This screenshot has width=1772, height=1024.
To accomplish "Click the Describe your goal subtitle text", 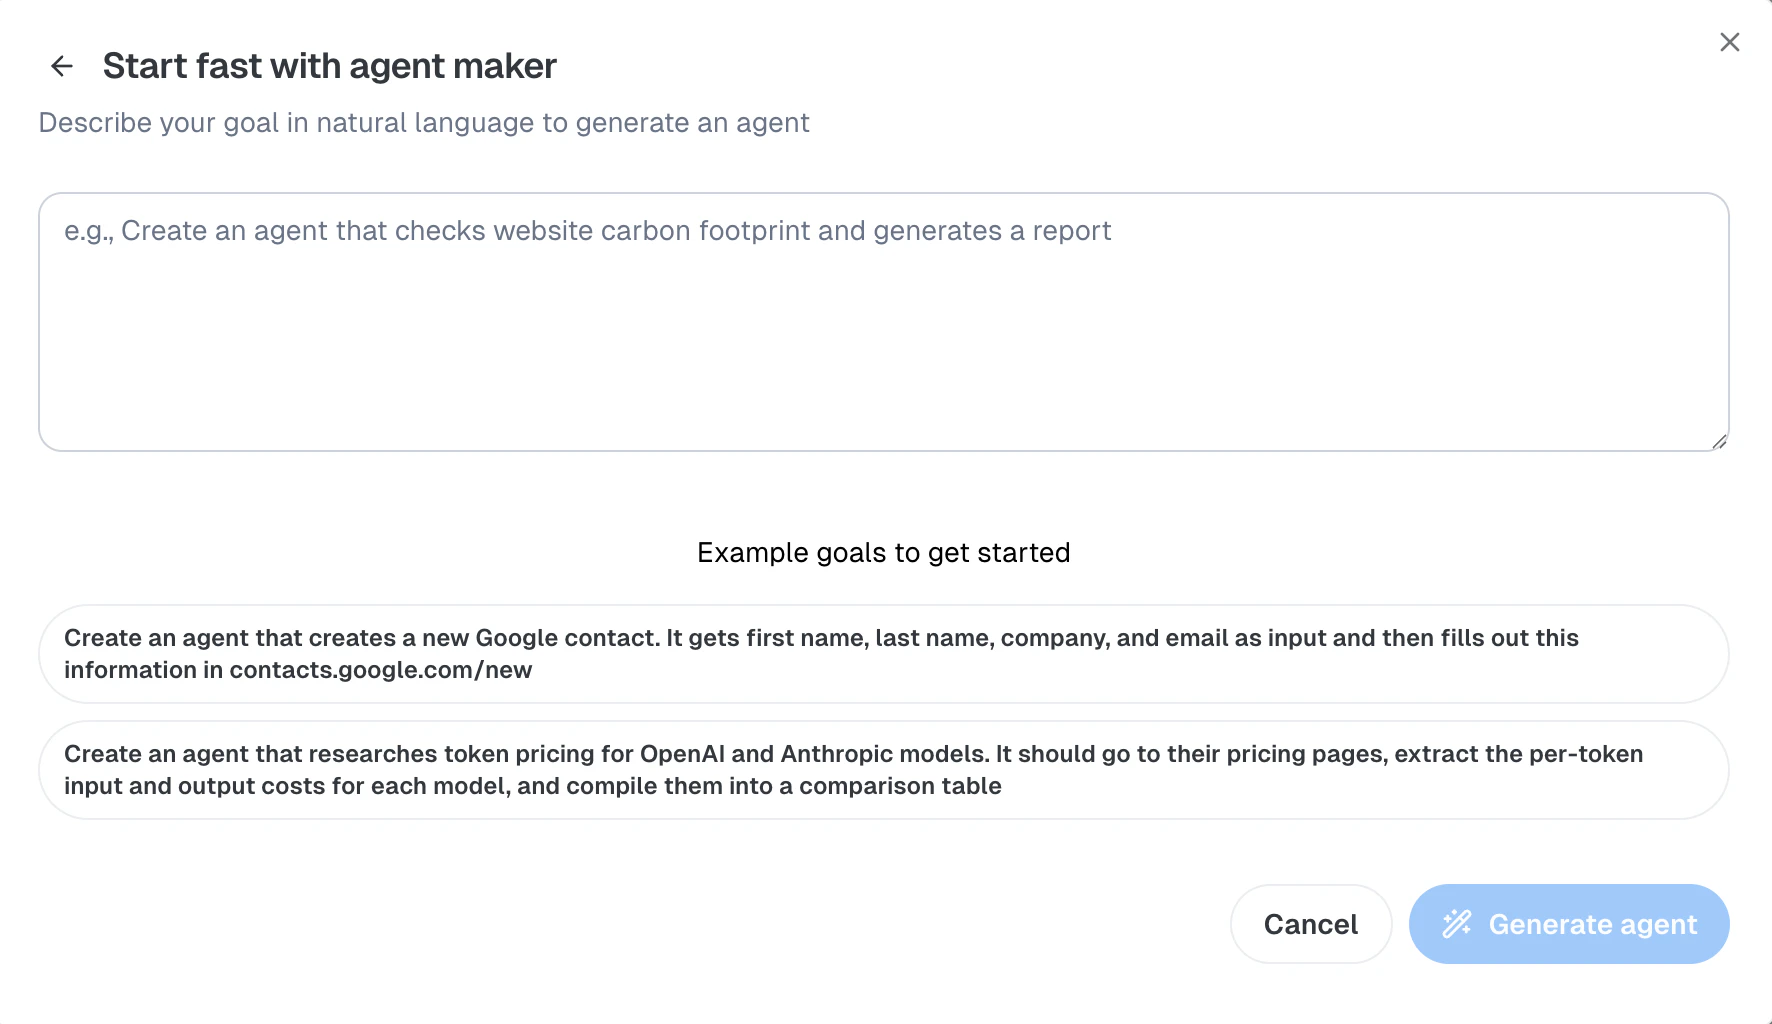I will pyautogui.click(x=424, y=122).
